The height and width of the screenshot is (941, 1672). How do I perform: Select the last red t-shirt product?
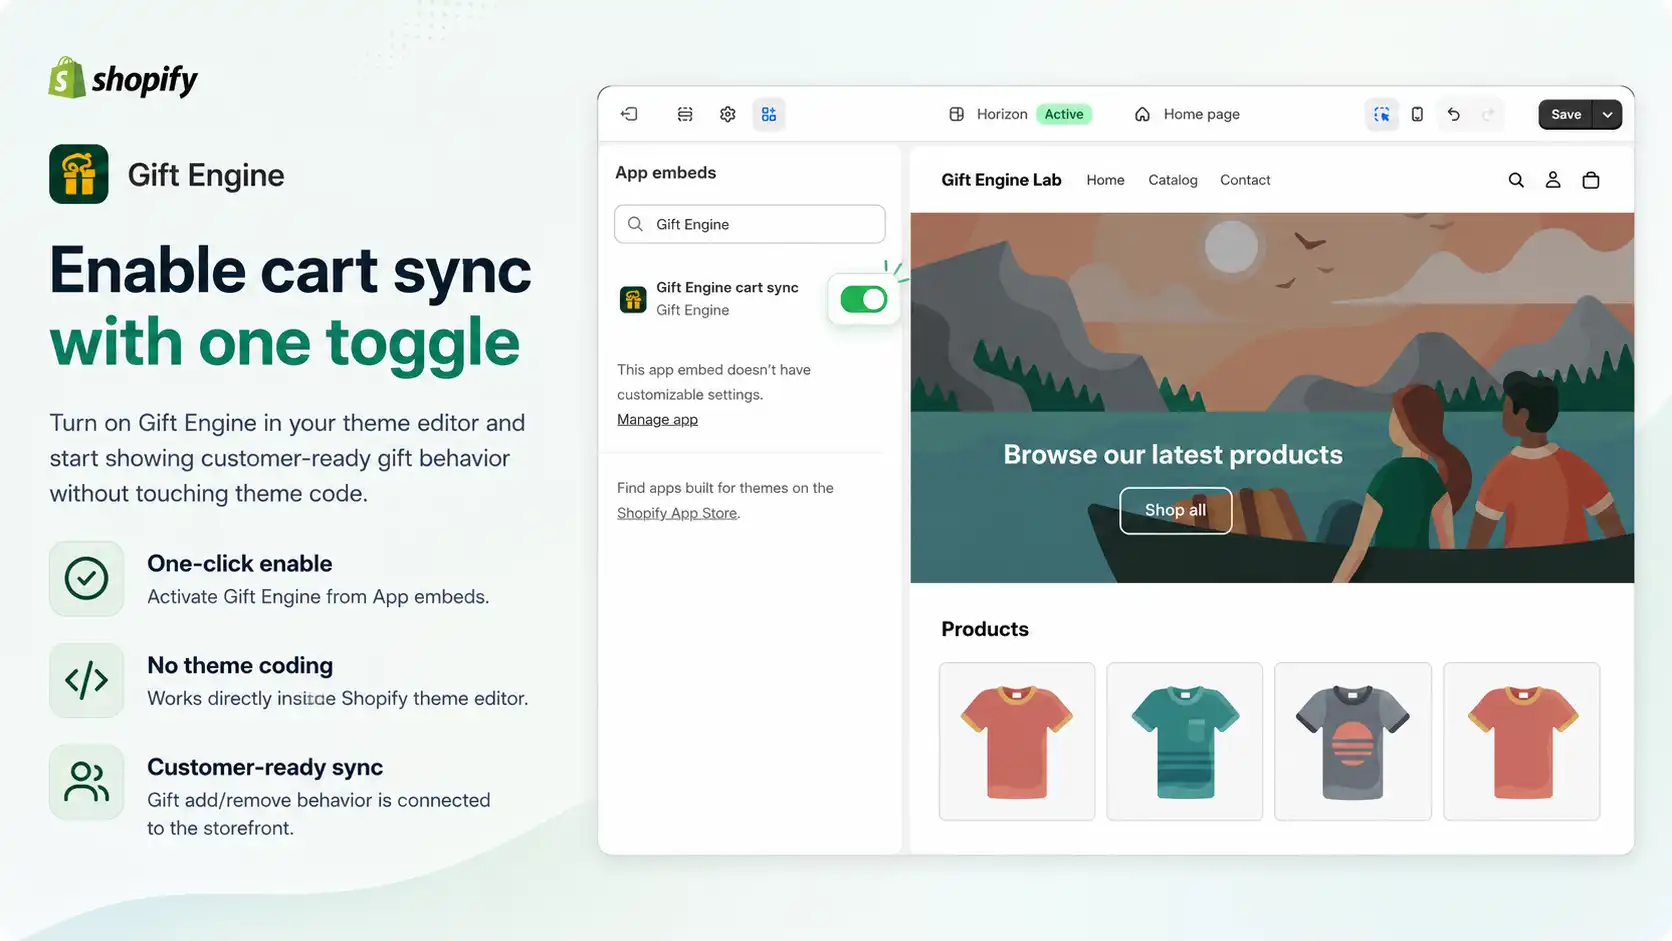tap(1522, 741)
